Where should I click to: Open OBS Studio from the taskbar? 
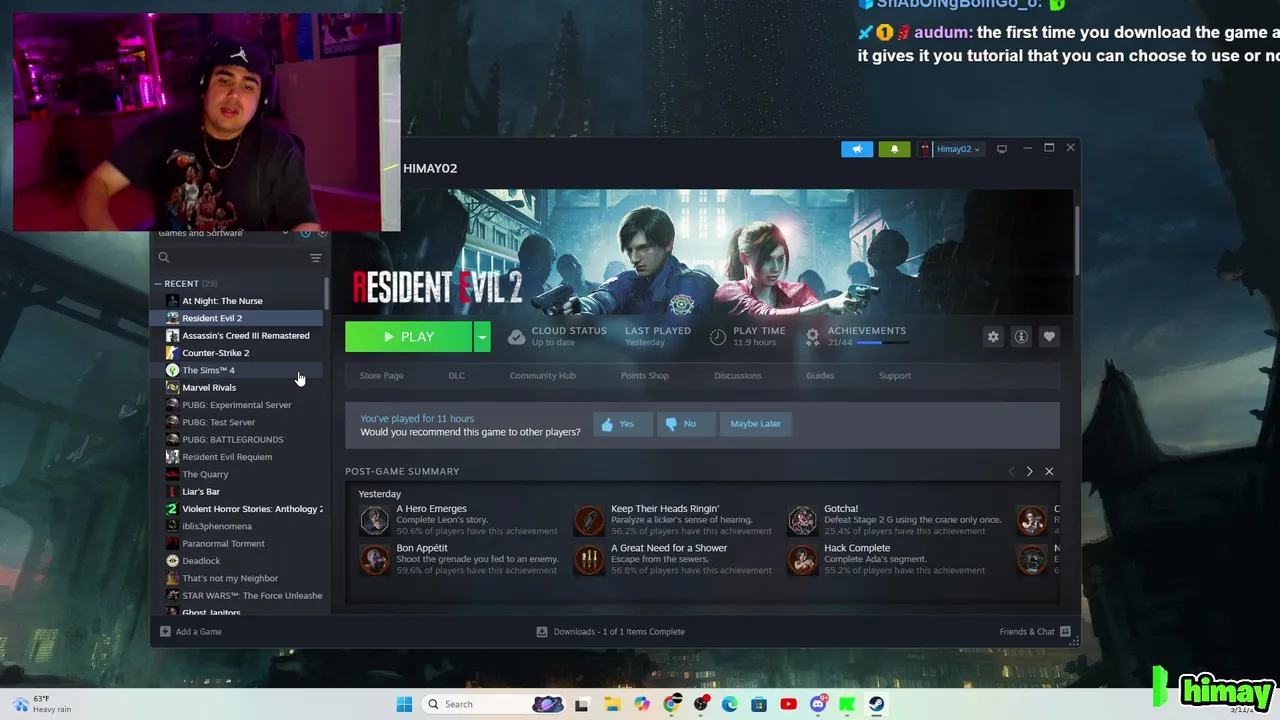[x=700, y=704]
